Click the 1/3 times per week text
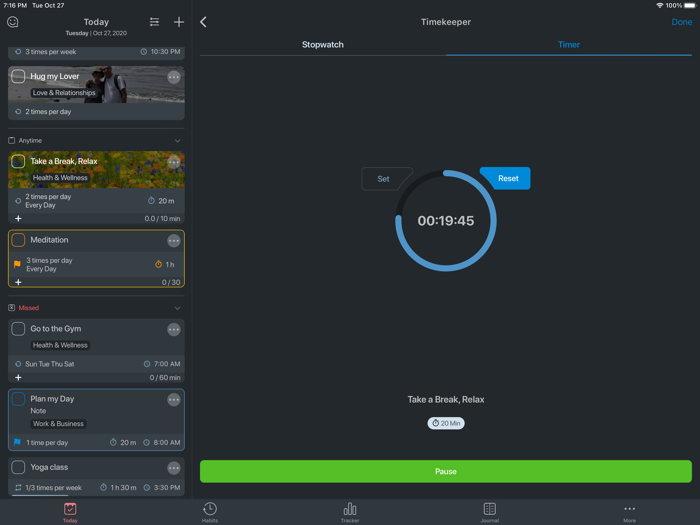 [x=54, y=488]
